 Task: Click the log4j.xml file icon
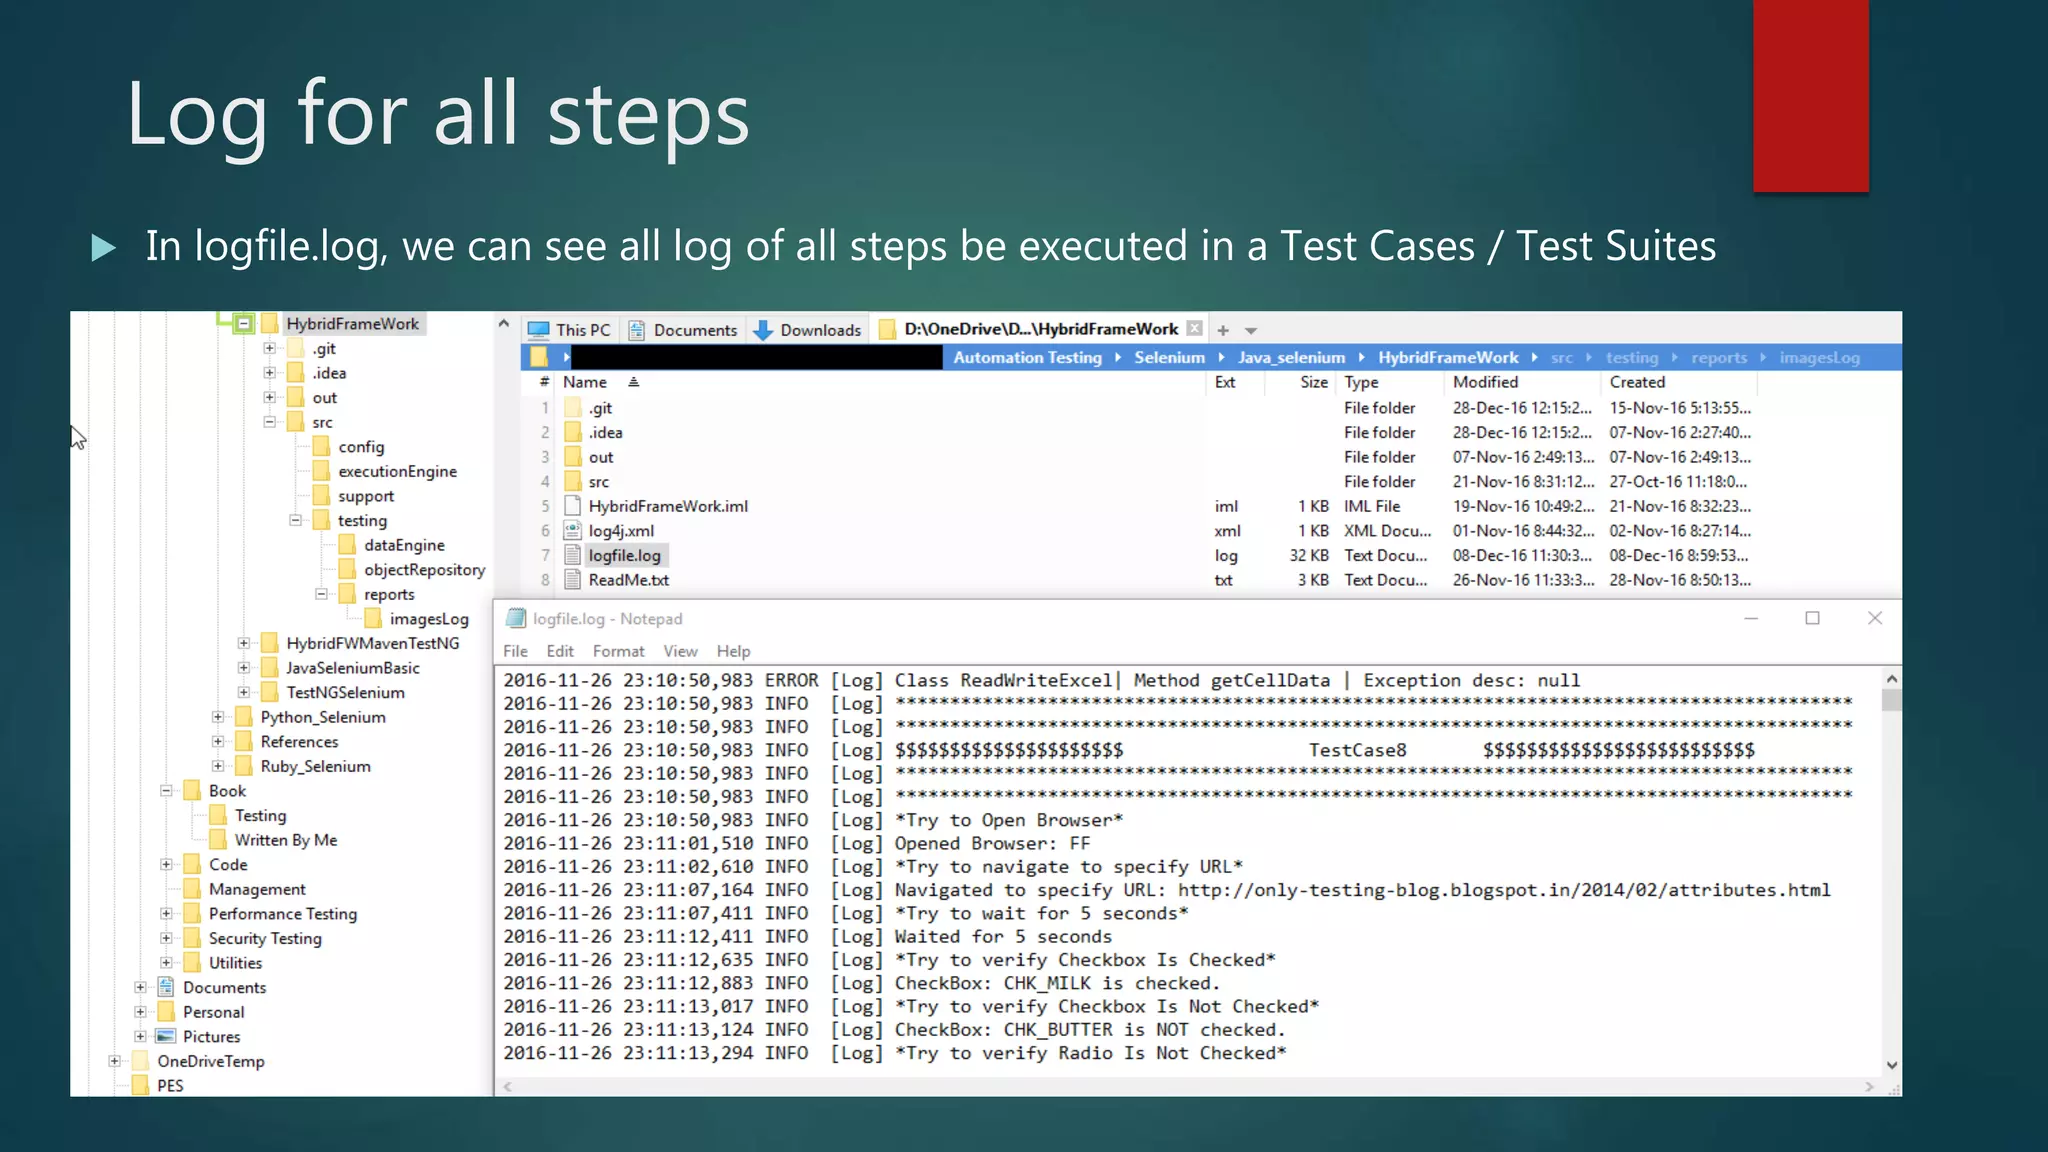573,531
